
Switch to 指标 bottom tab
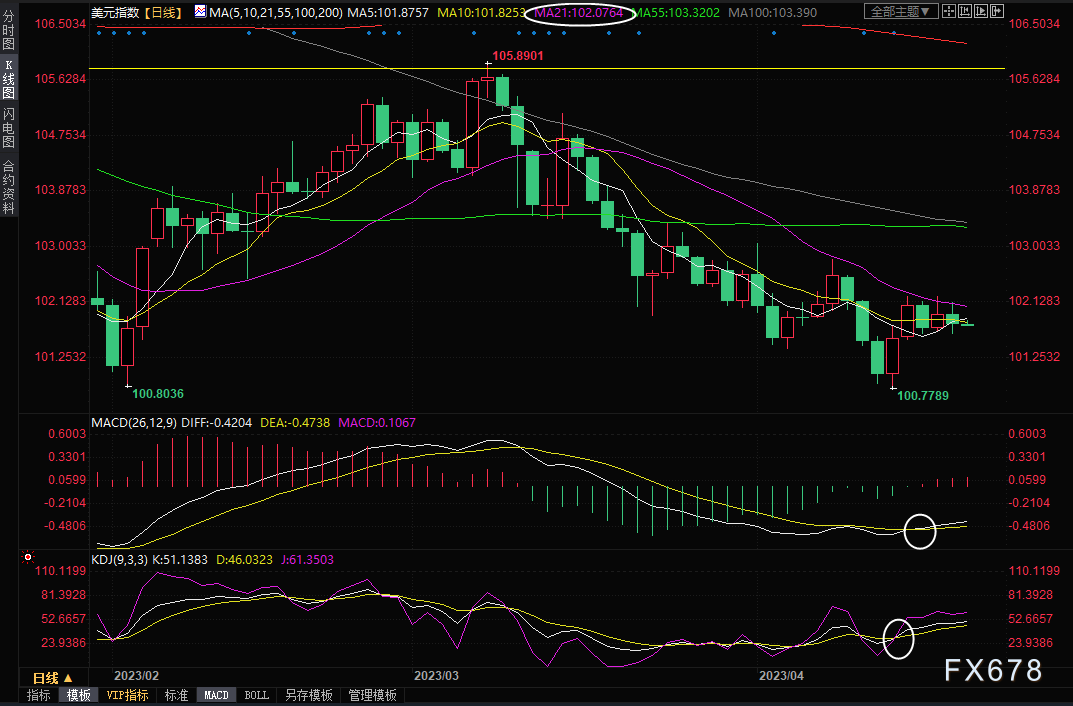coord(38,695)
